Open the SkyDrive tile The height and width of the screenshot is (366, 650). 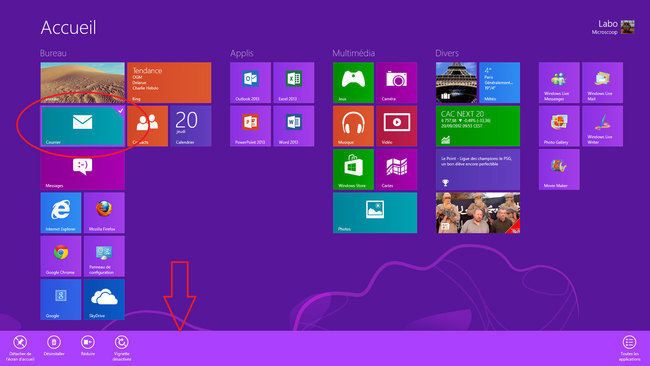(x=104, y=299)
